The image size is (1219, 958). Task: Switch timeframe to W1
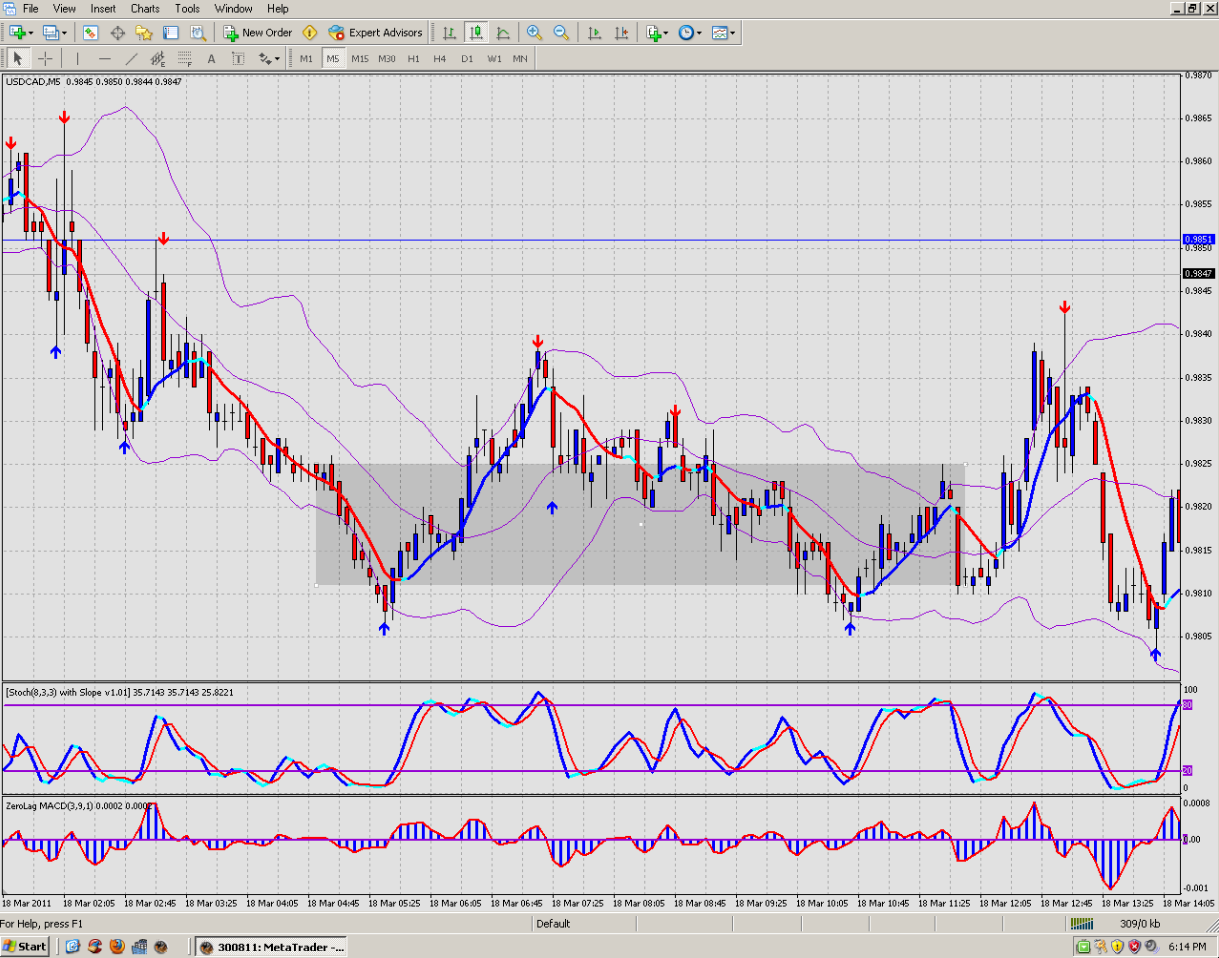494,58
